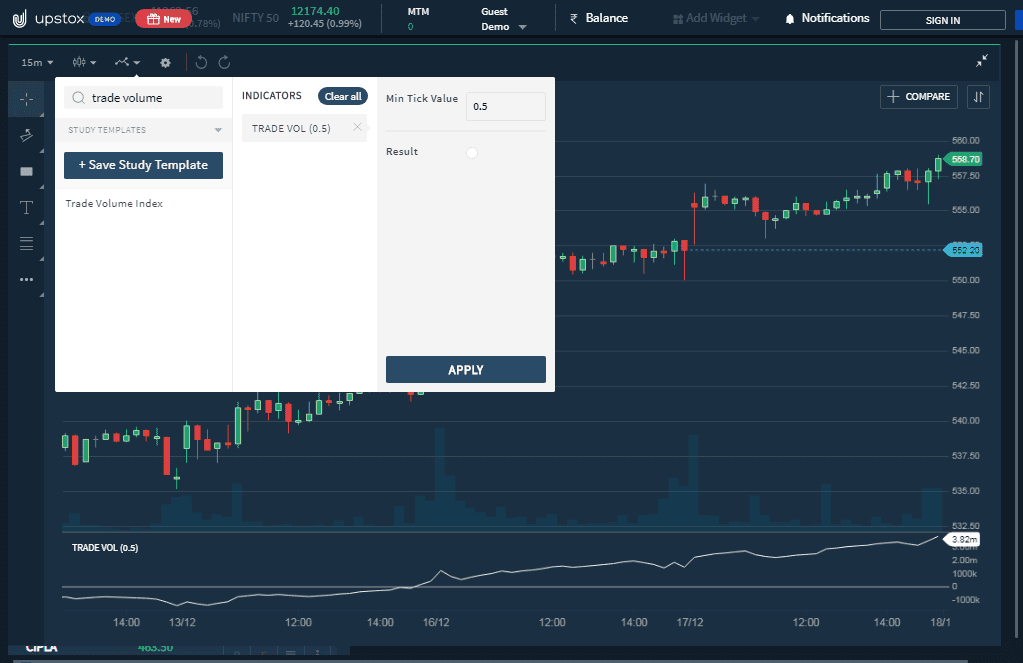Click the TRADE VOL (0.5) panel label

(x=105, y=547)
